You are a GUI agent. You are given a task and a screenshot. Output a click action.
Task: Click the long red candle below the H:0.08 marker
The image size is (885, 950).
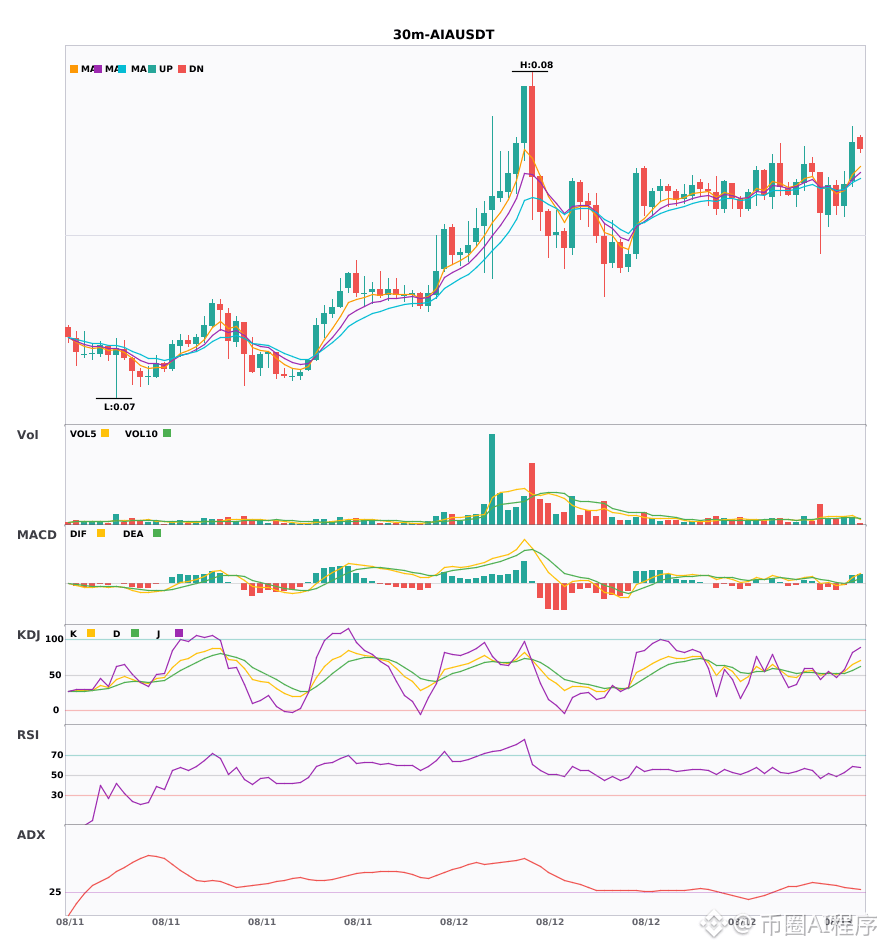[532, 130]
